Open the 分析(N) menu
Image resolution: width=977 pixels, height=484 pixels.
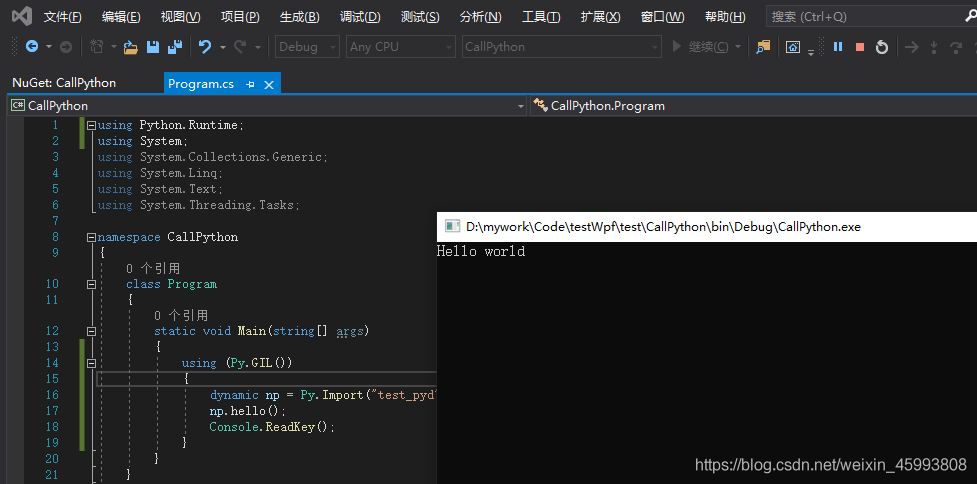pyautogui.click(x=480, y=17)
